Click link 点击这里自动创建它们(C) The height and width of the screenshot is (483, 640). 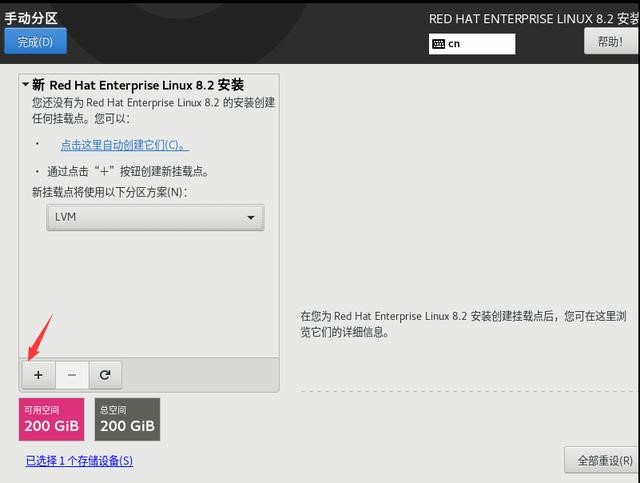[x=124, y=145]
